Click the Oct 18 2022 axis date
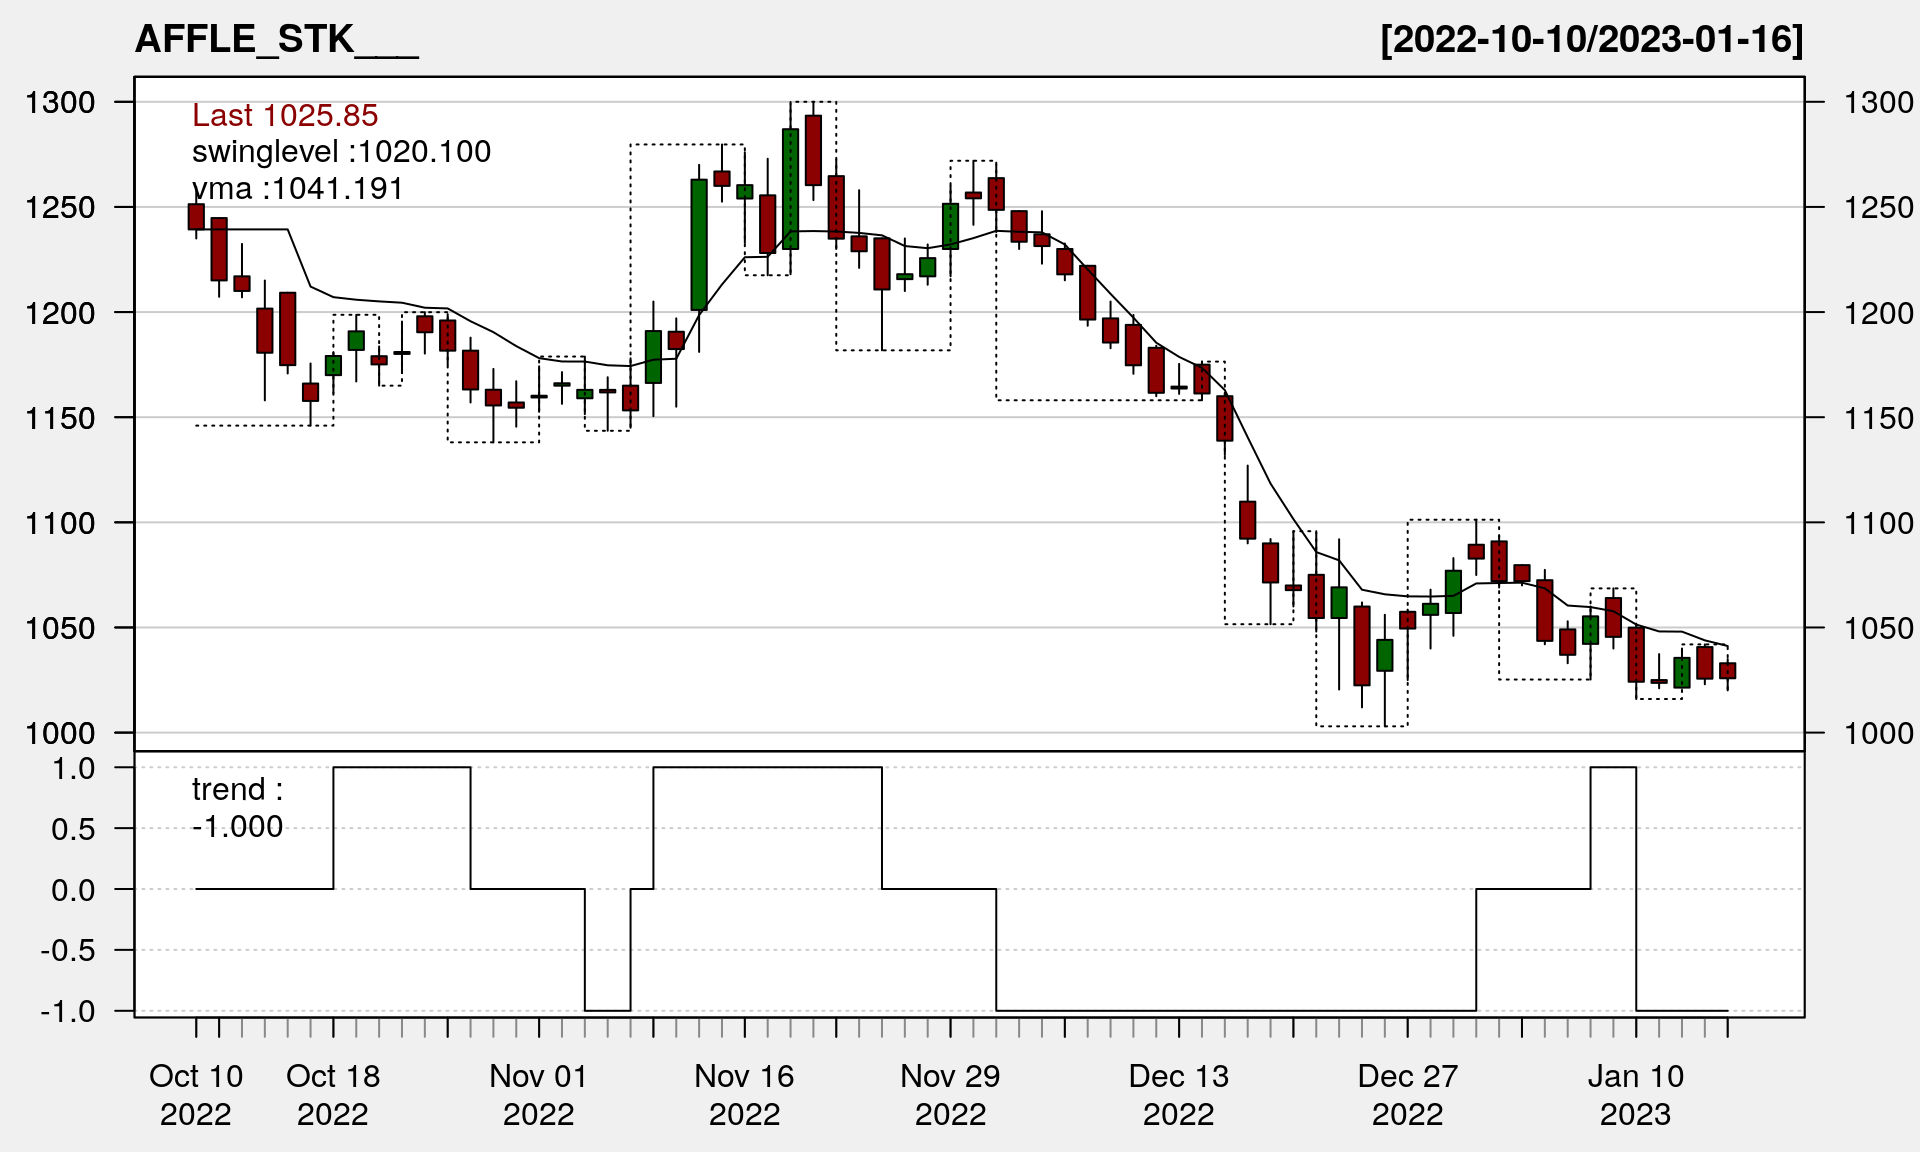 coord(333,1094)
